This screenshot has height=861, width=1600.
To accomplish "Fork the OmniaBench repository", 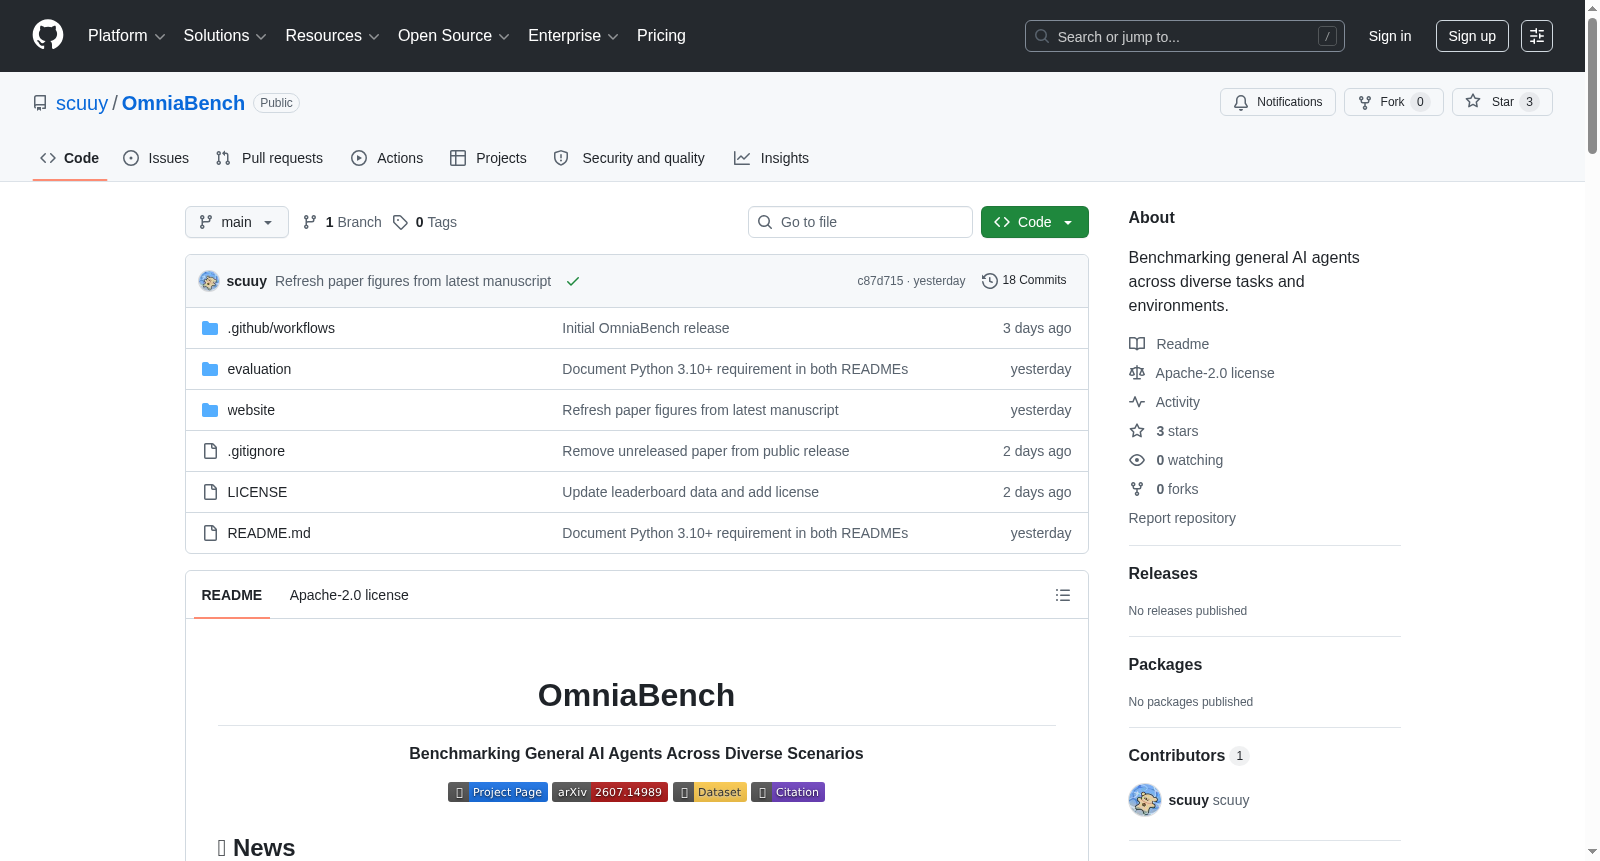I will tap(1394, 102).
